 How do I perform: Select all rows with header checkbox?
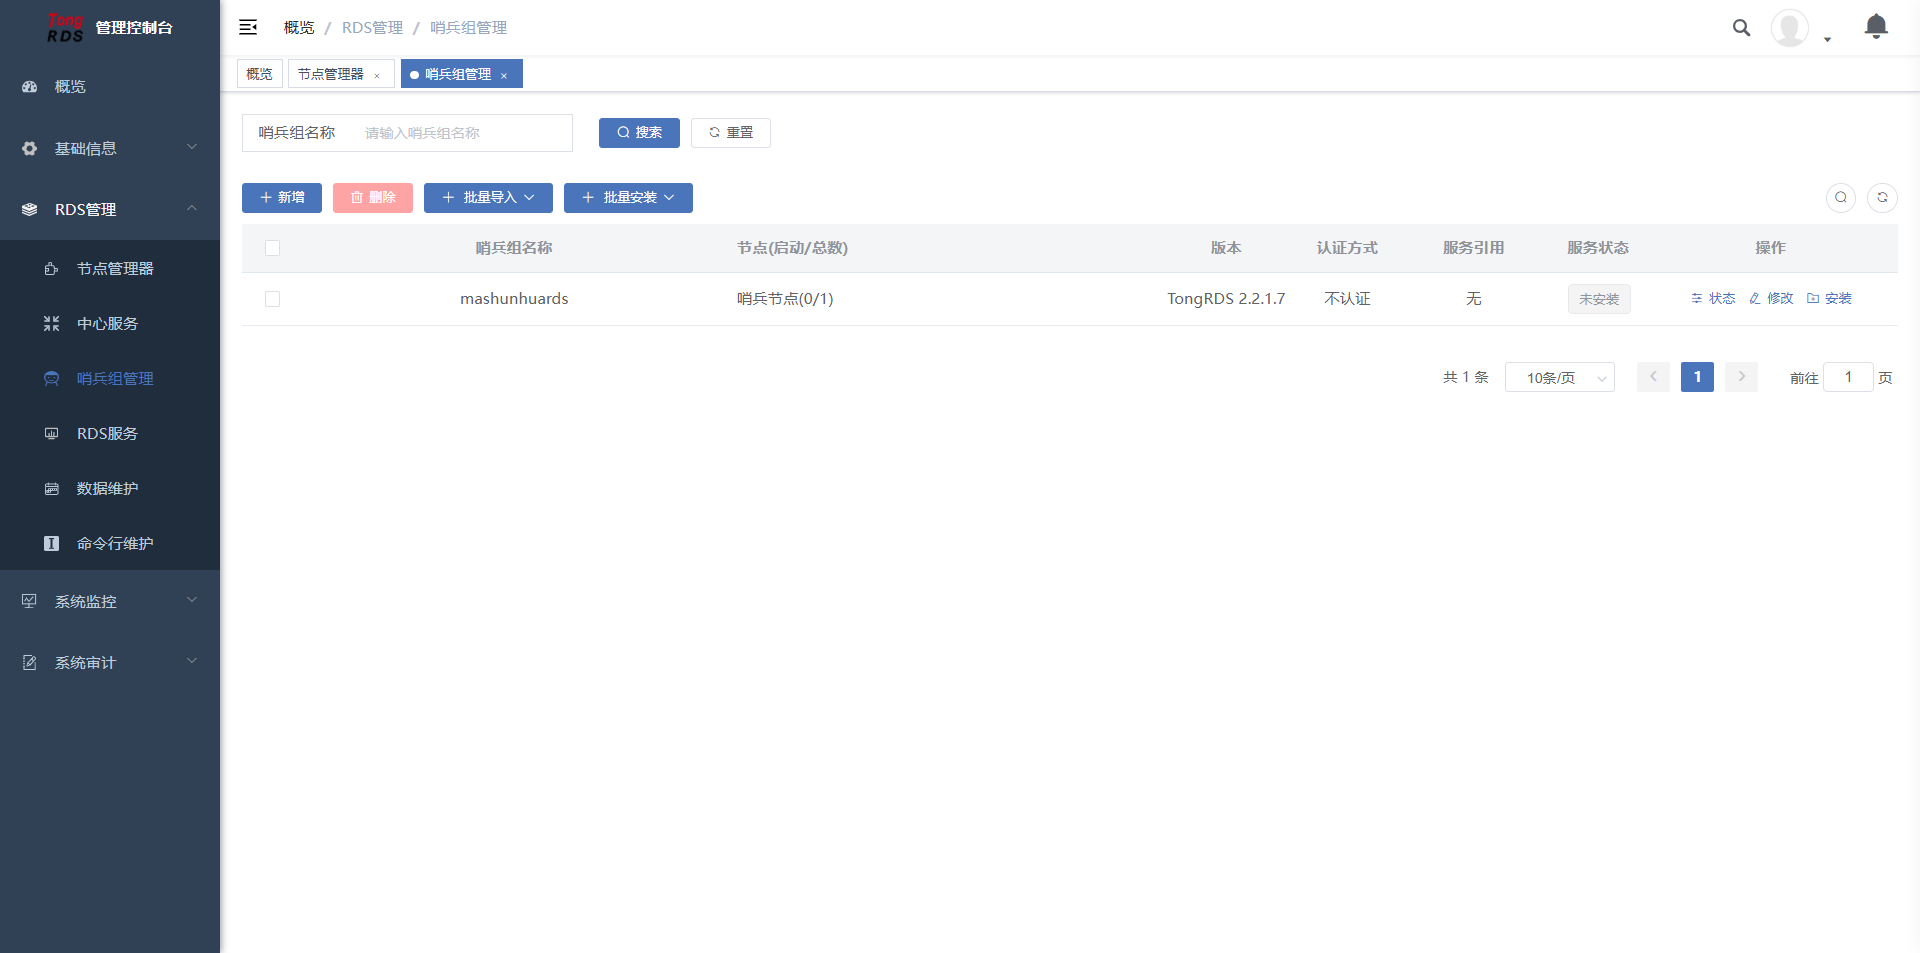272,248
